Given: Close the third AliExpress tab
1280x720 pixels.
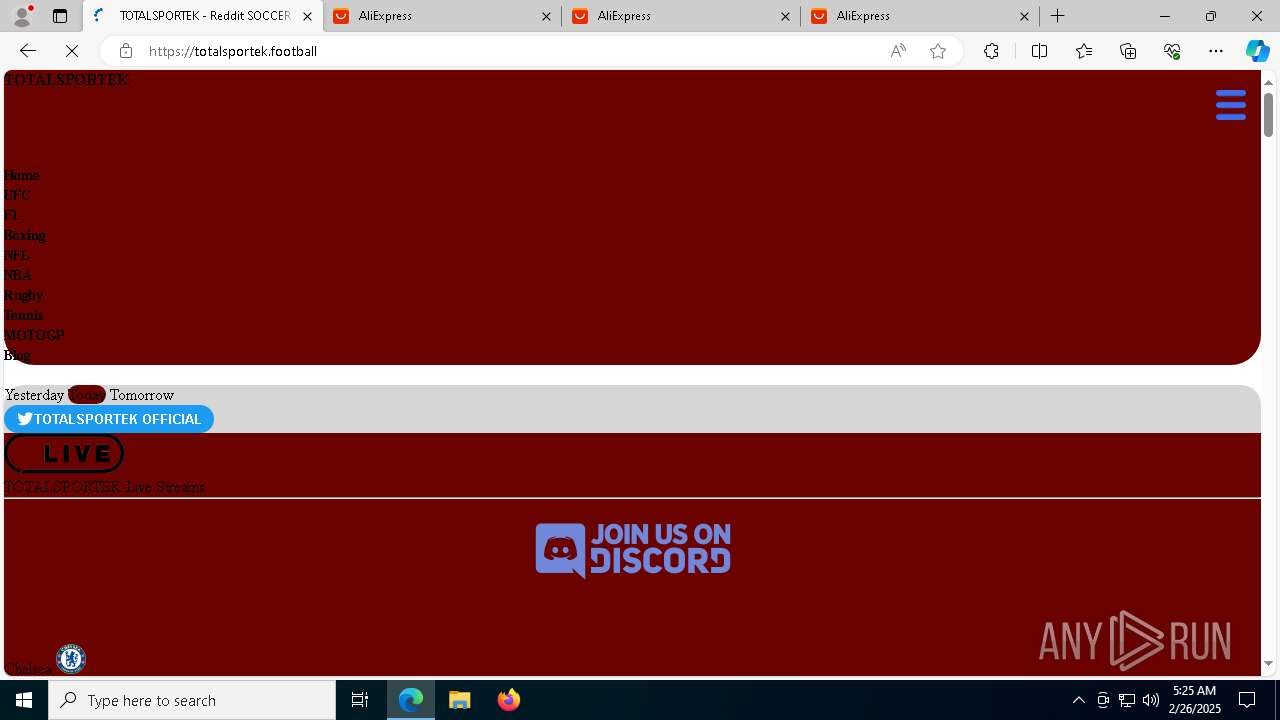Looking at the screenshot, I should [x=1024, y=16].
